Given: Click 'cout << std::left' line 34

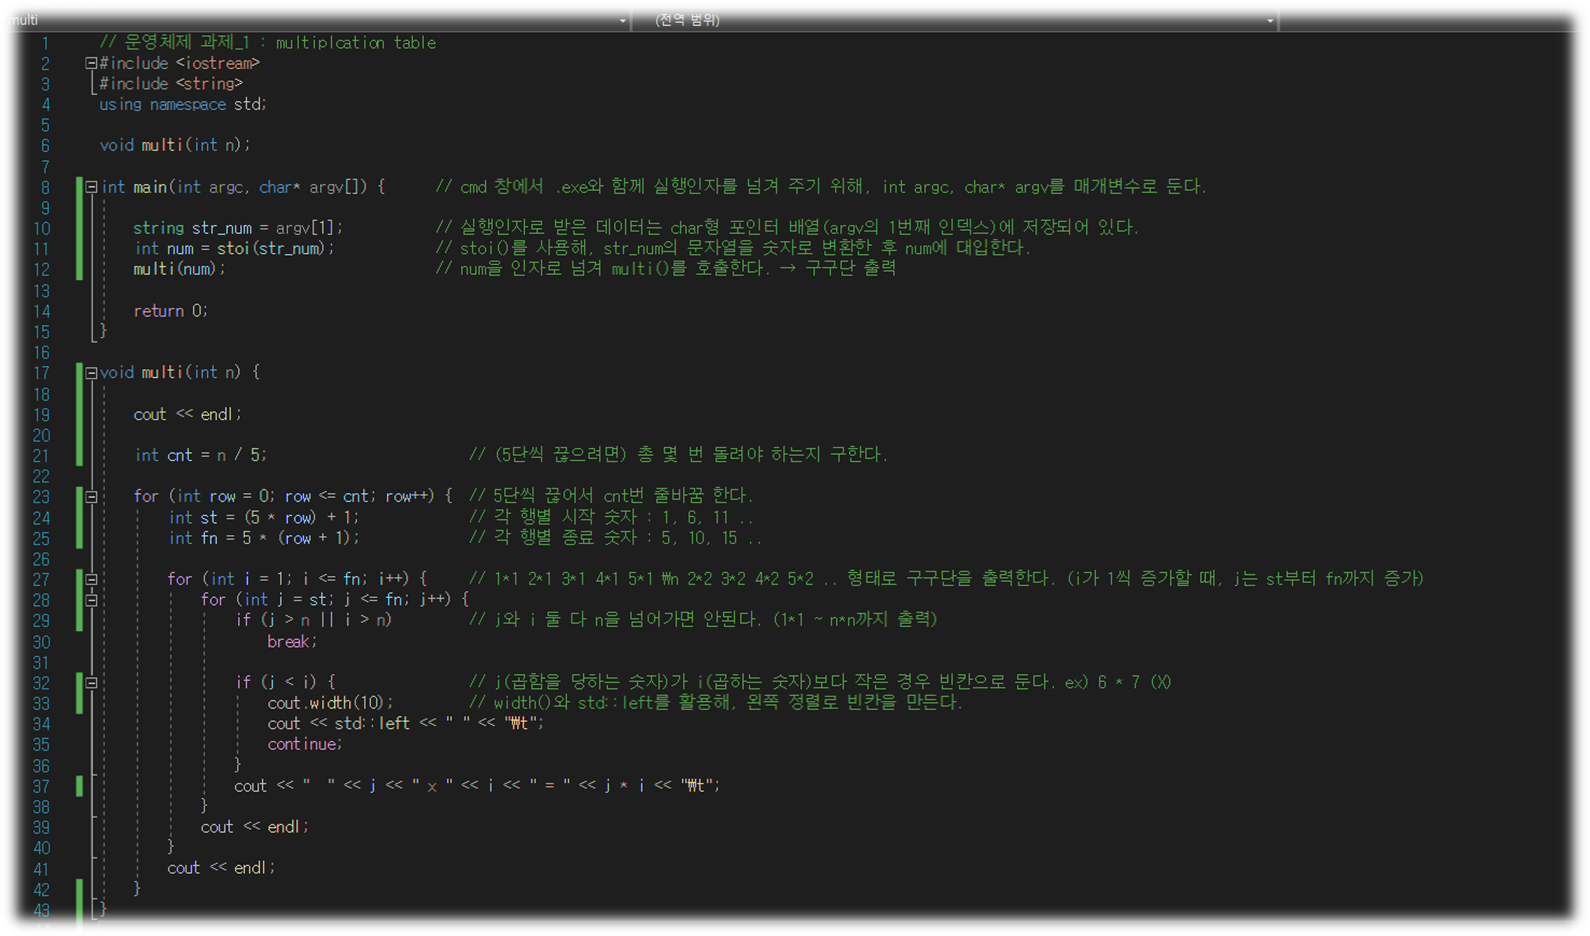Looking at the screenshot, I should 405,723.
